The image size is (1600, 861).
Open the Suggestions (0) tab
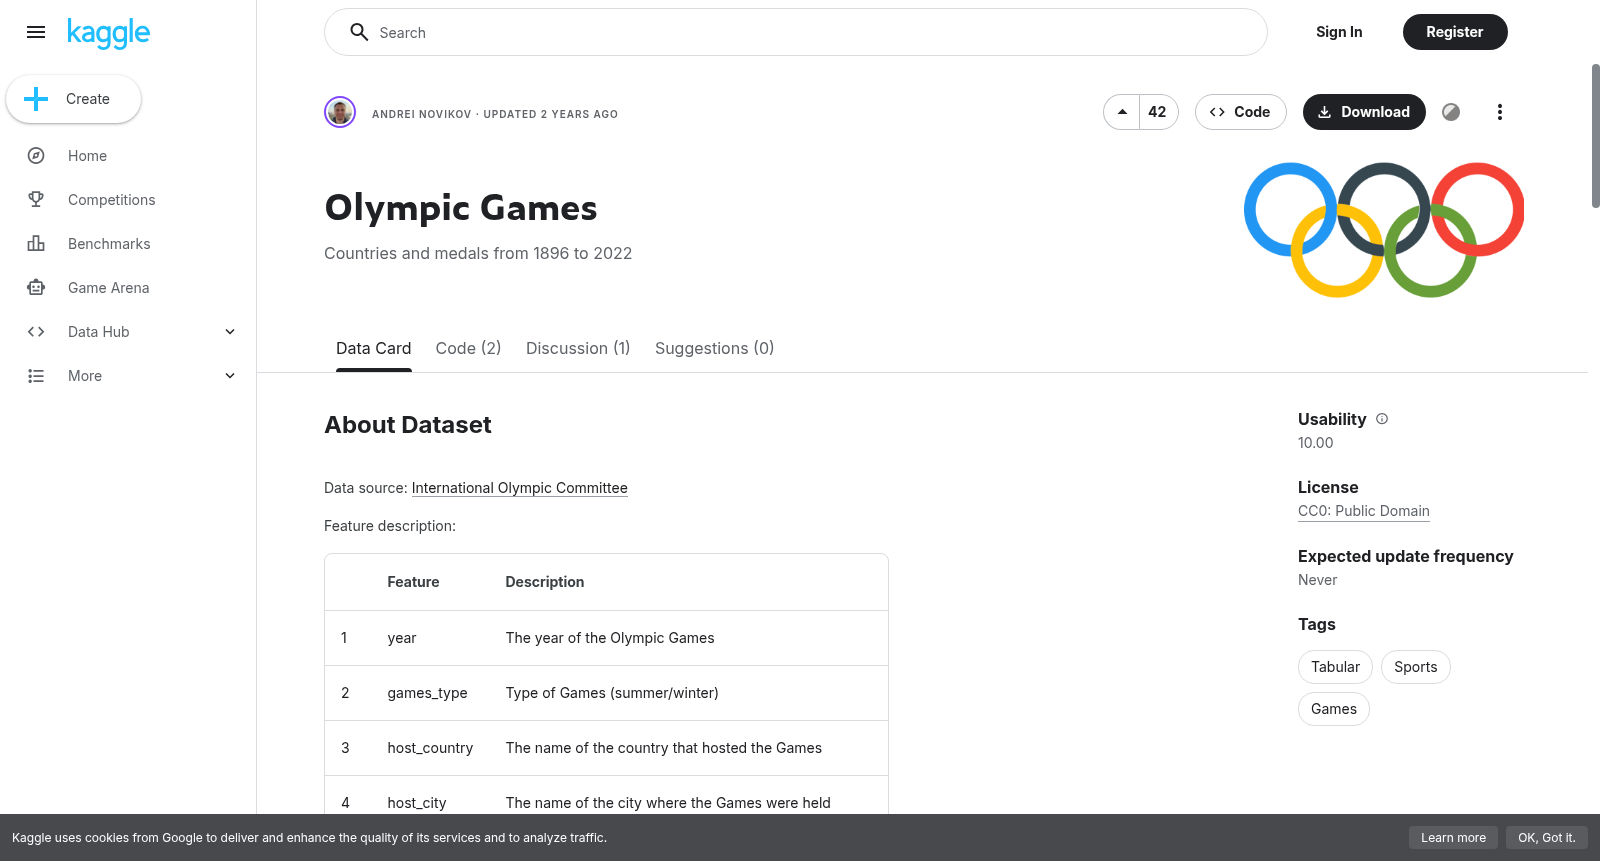(714, 348)
